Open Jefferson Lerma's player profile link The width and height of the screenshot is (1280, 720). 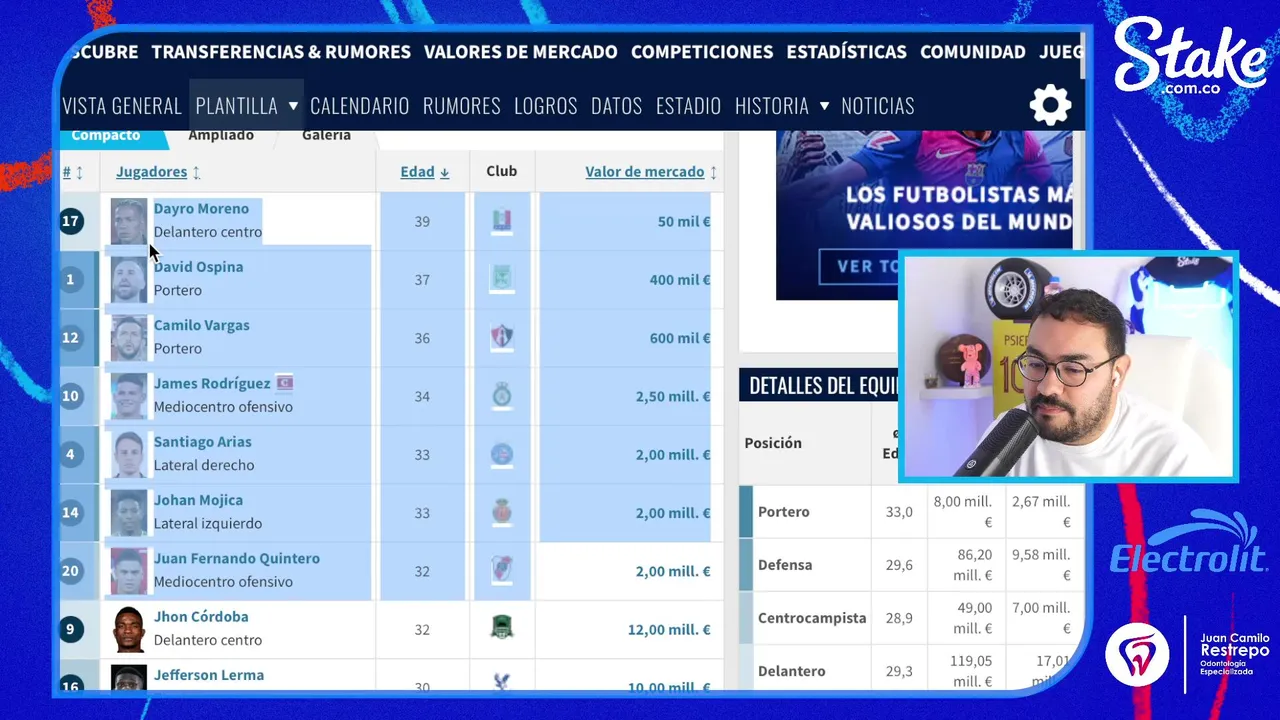click(209, 675)
